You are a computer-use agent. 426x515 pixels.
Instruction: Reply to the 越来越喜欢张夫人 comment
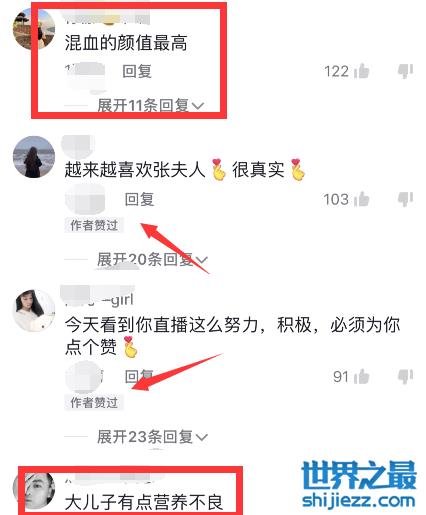(x=139, y=199)
